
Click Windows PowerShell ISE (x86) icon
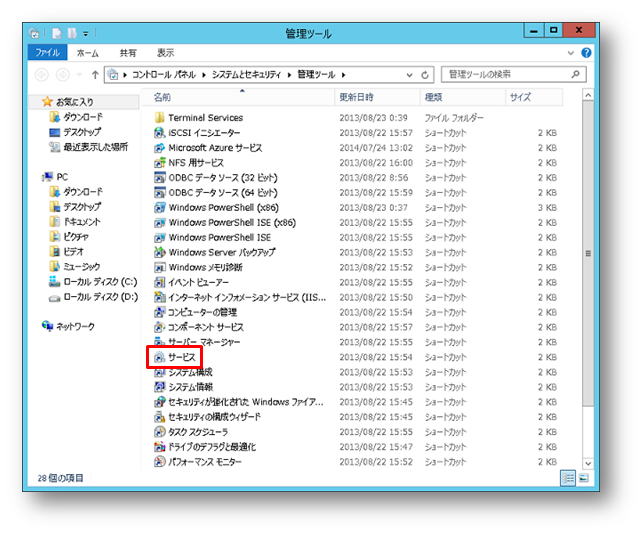(x=159, y=222)
